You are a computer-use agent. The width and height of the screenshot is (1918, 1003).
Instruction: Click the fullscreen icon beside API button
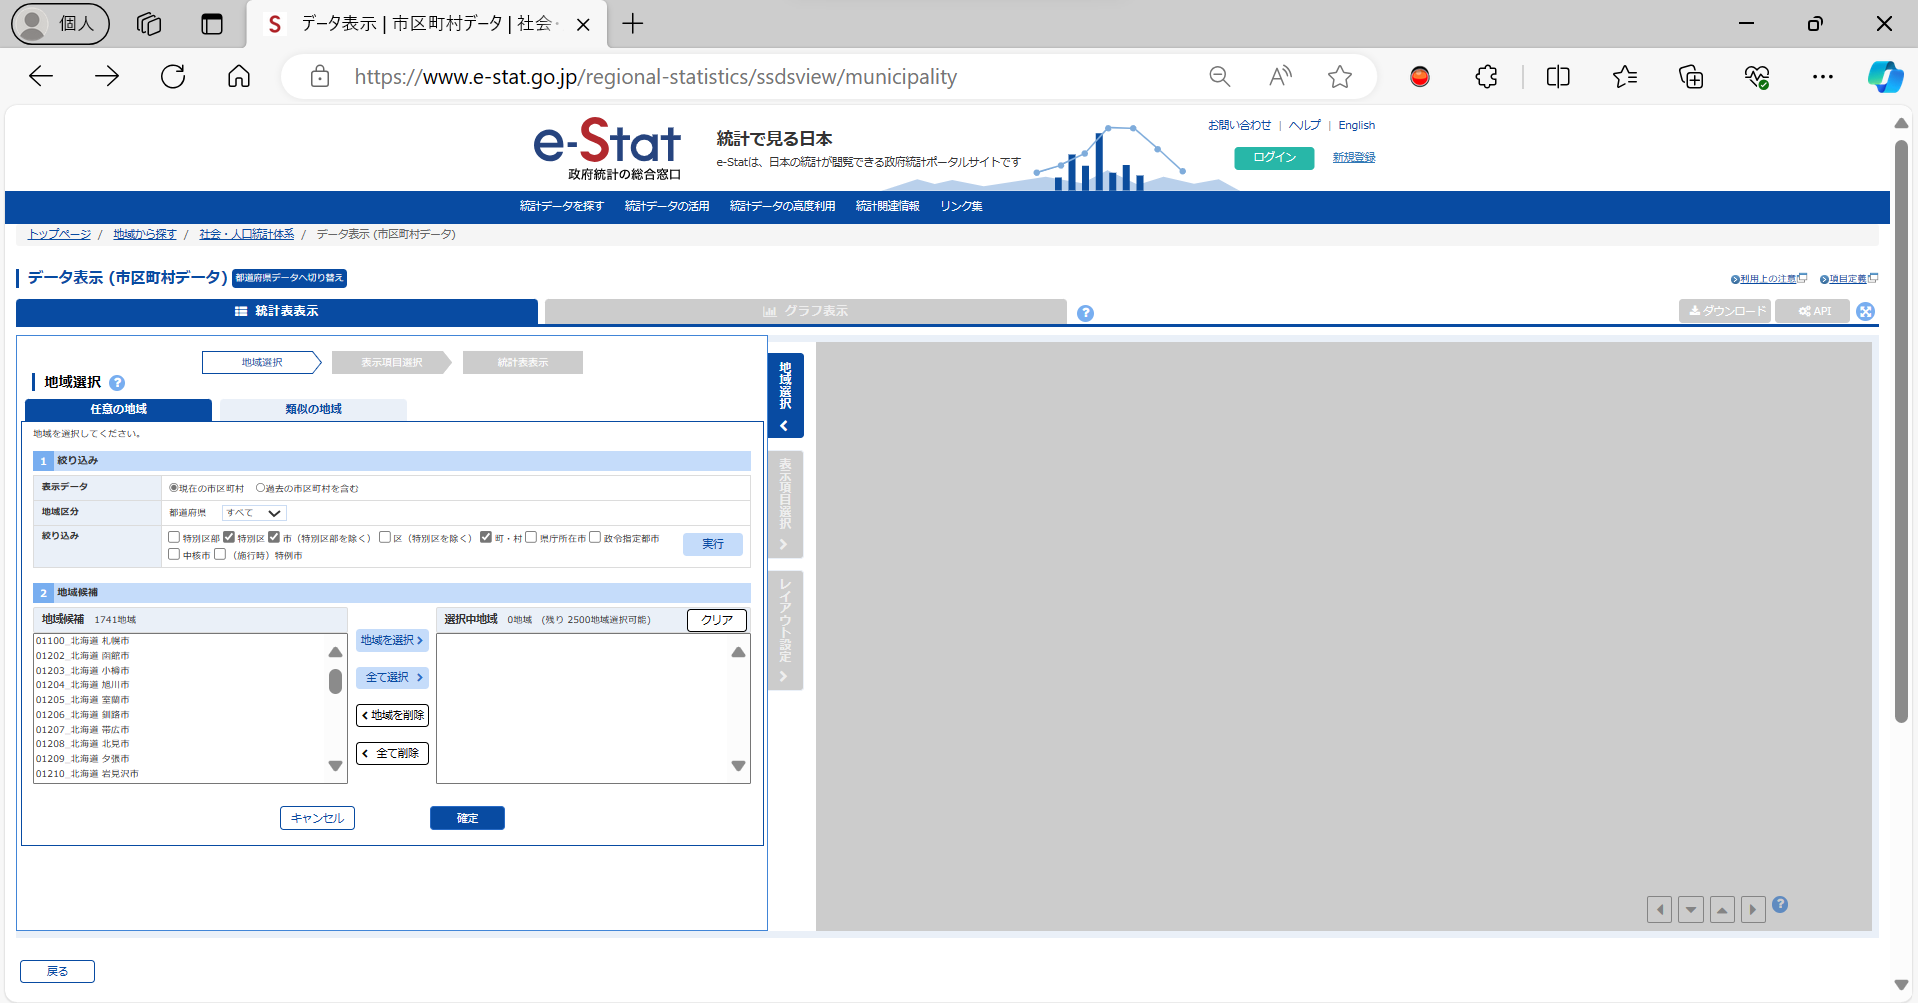[1865, 311]
